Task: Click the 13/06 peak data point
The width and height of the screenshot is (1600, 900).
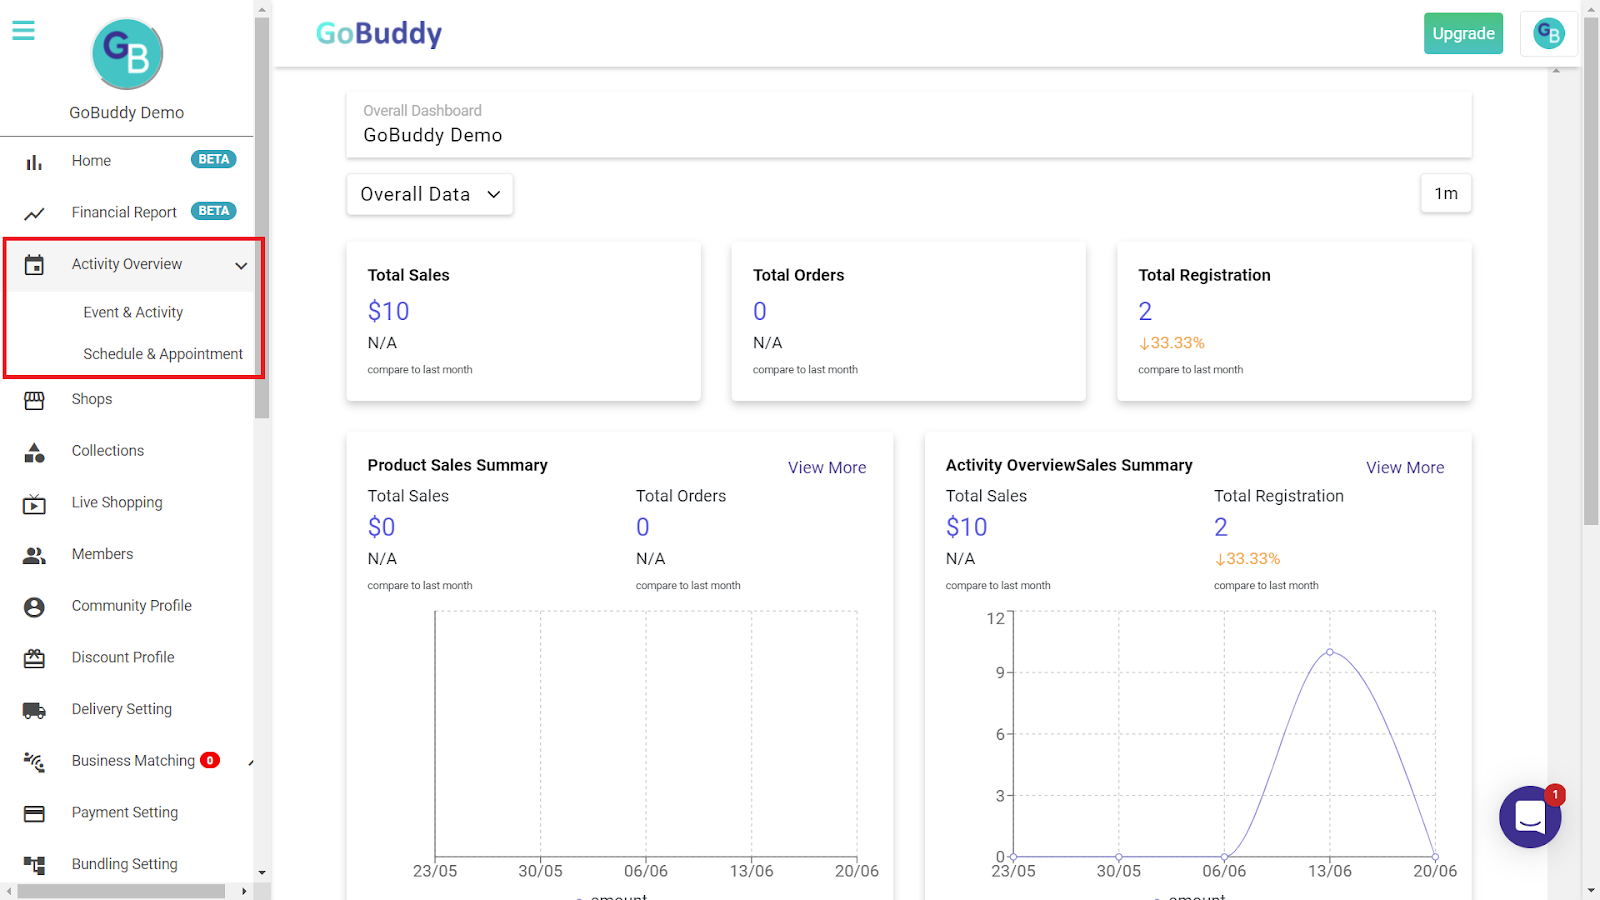Action: point(1330,652)
